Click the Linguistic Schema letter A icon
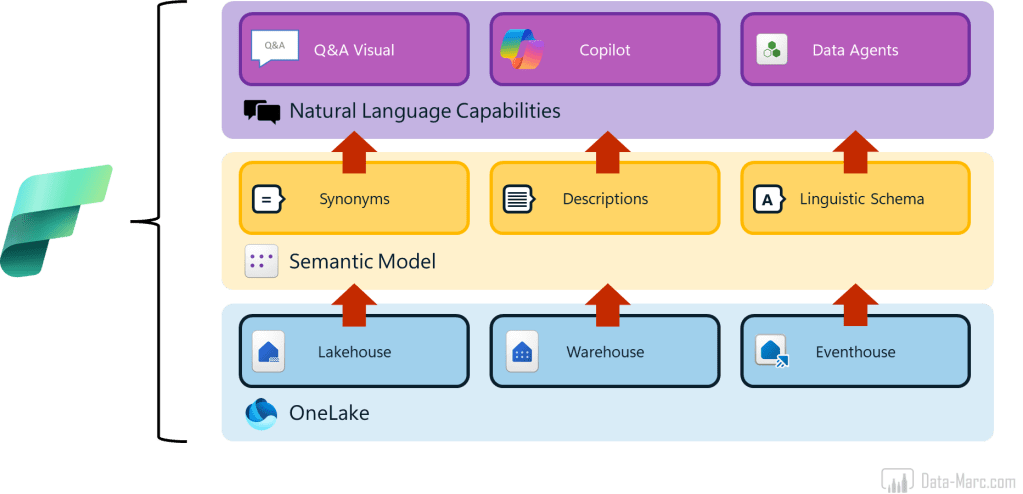Screen dimensions: 1023x494 pyautogui.click(x=768, y=199)
